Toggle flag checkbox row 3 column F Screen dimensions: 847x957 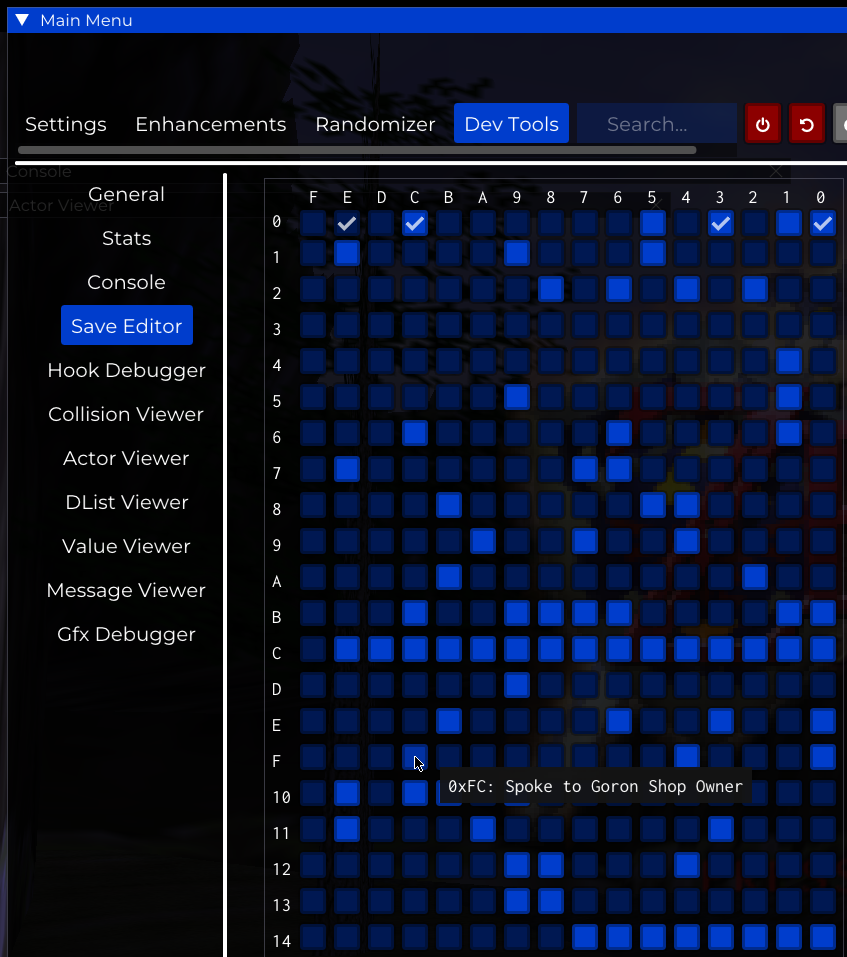coord(313,325)
